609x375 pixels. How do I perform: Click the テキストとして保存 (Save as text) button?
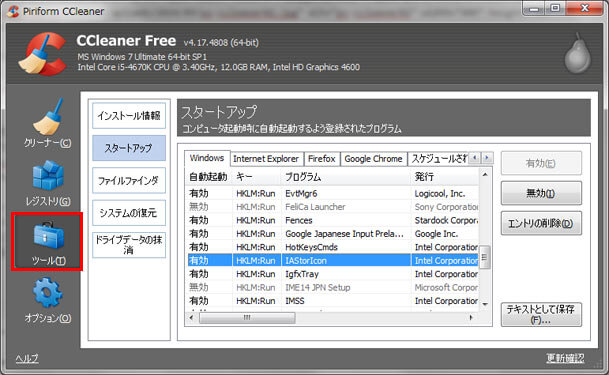[x=541, y=314]
